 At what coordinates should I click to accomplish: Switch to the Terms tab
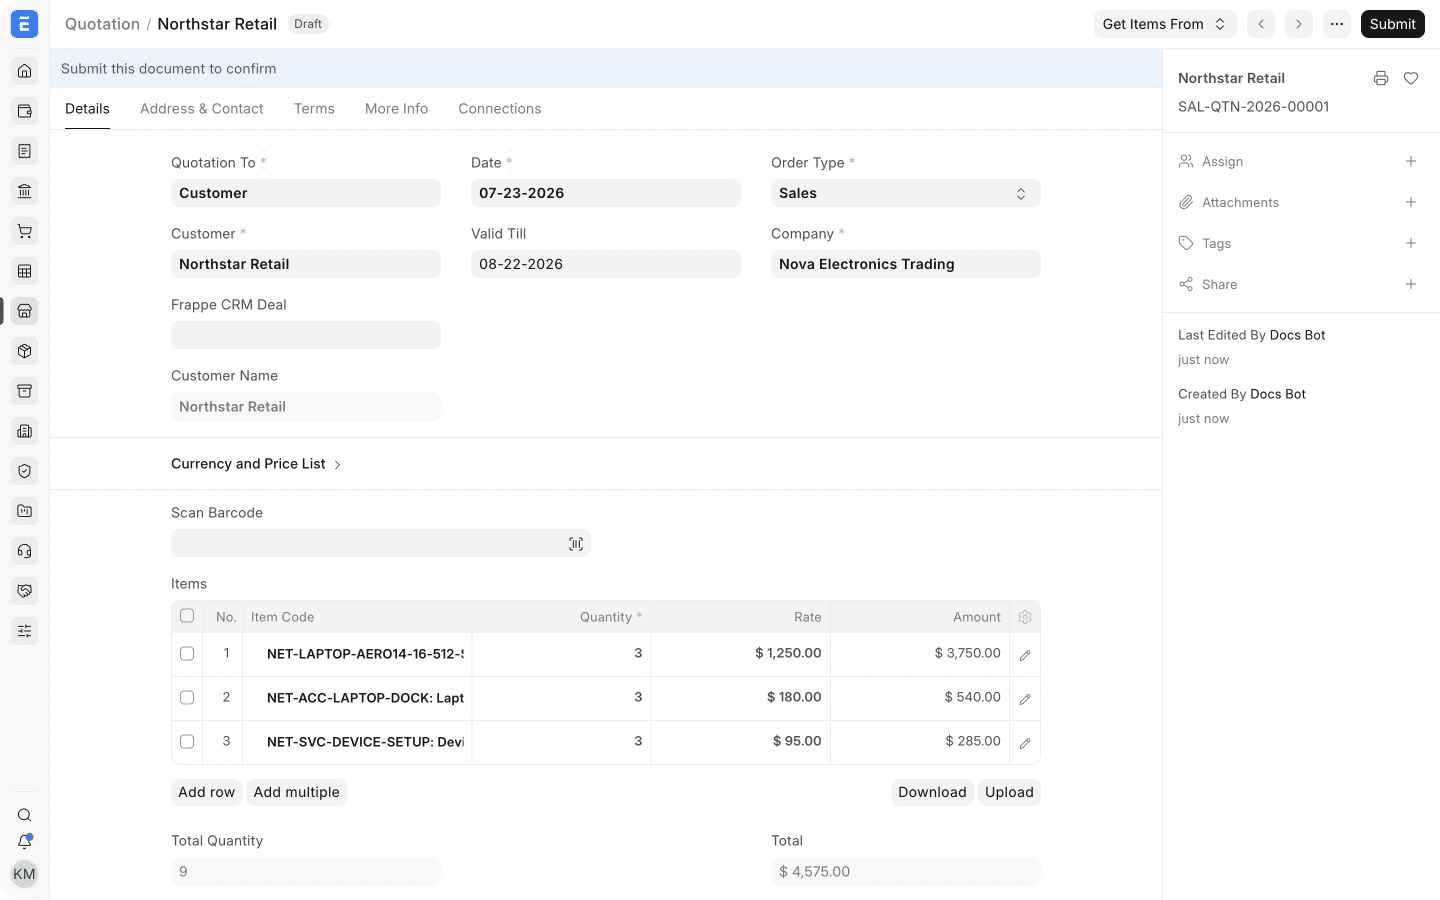[x=314, y=109]
